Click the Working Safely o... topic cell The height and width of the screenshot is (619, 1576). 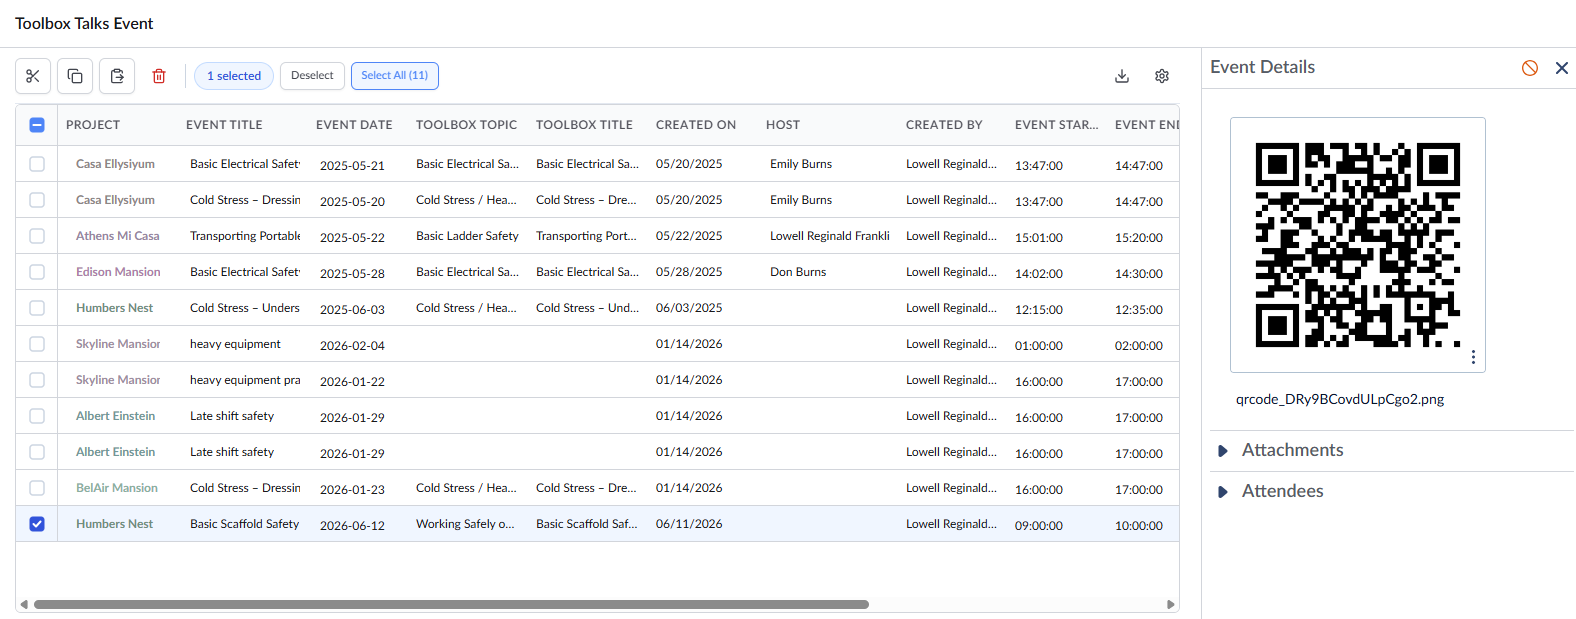tap(465, 524)
